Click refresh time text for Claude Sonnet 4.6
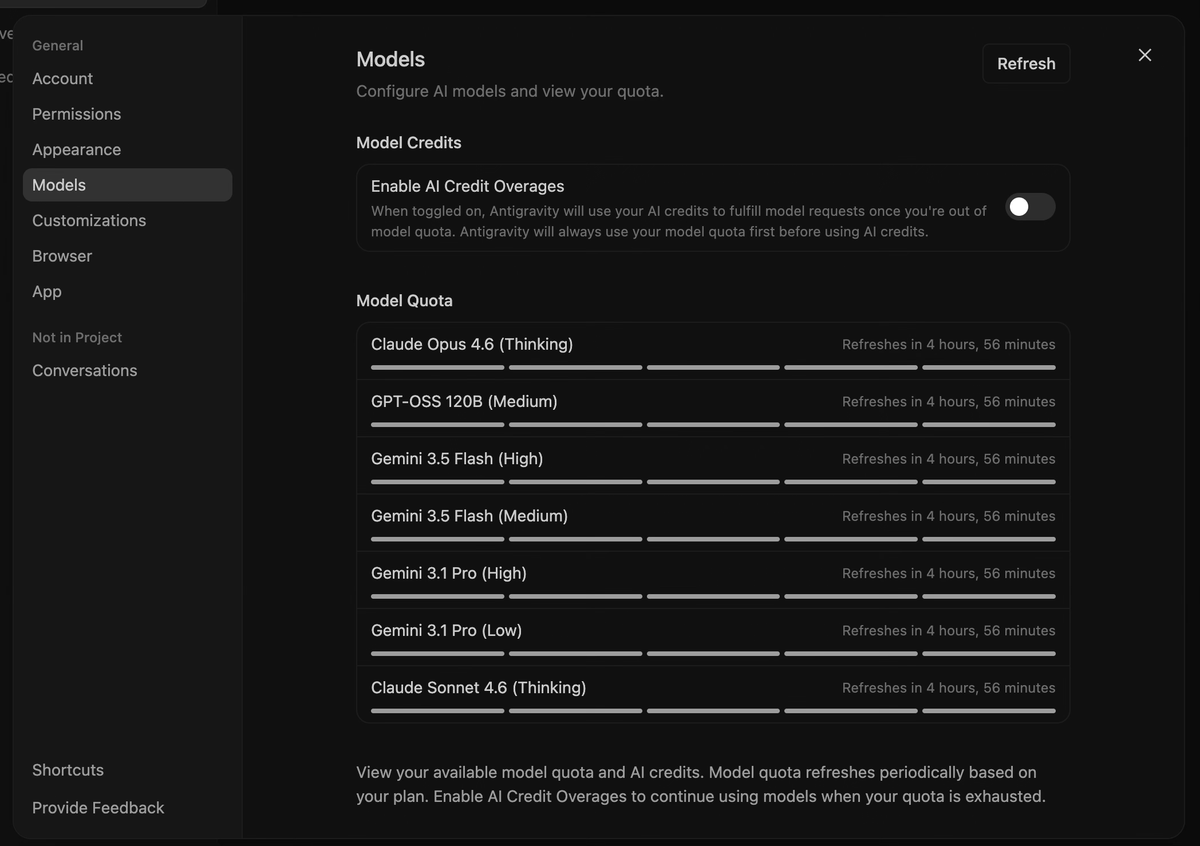This screenshot has height=846, width=1200. [x=948, y=688]
